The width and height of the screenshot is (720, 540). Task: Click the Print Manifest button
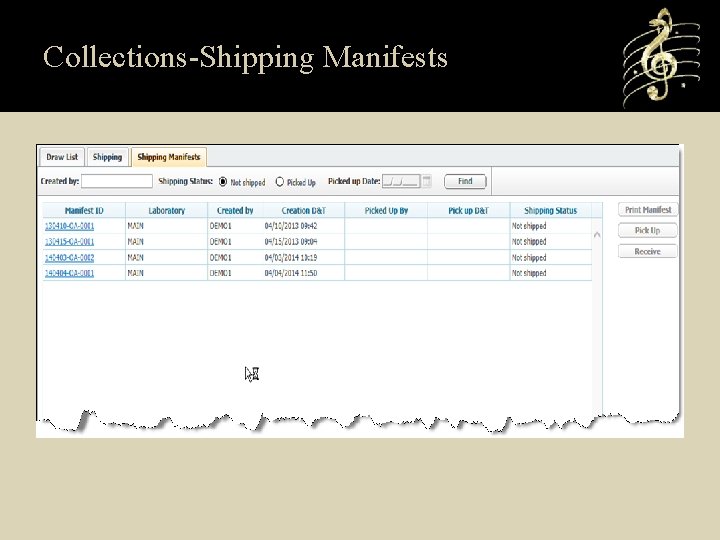pos(648,210)
